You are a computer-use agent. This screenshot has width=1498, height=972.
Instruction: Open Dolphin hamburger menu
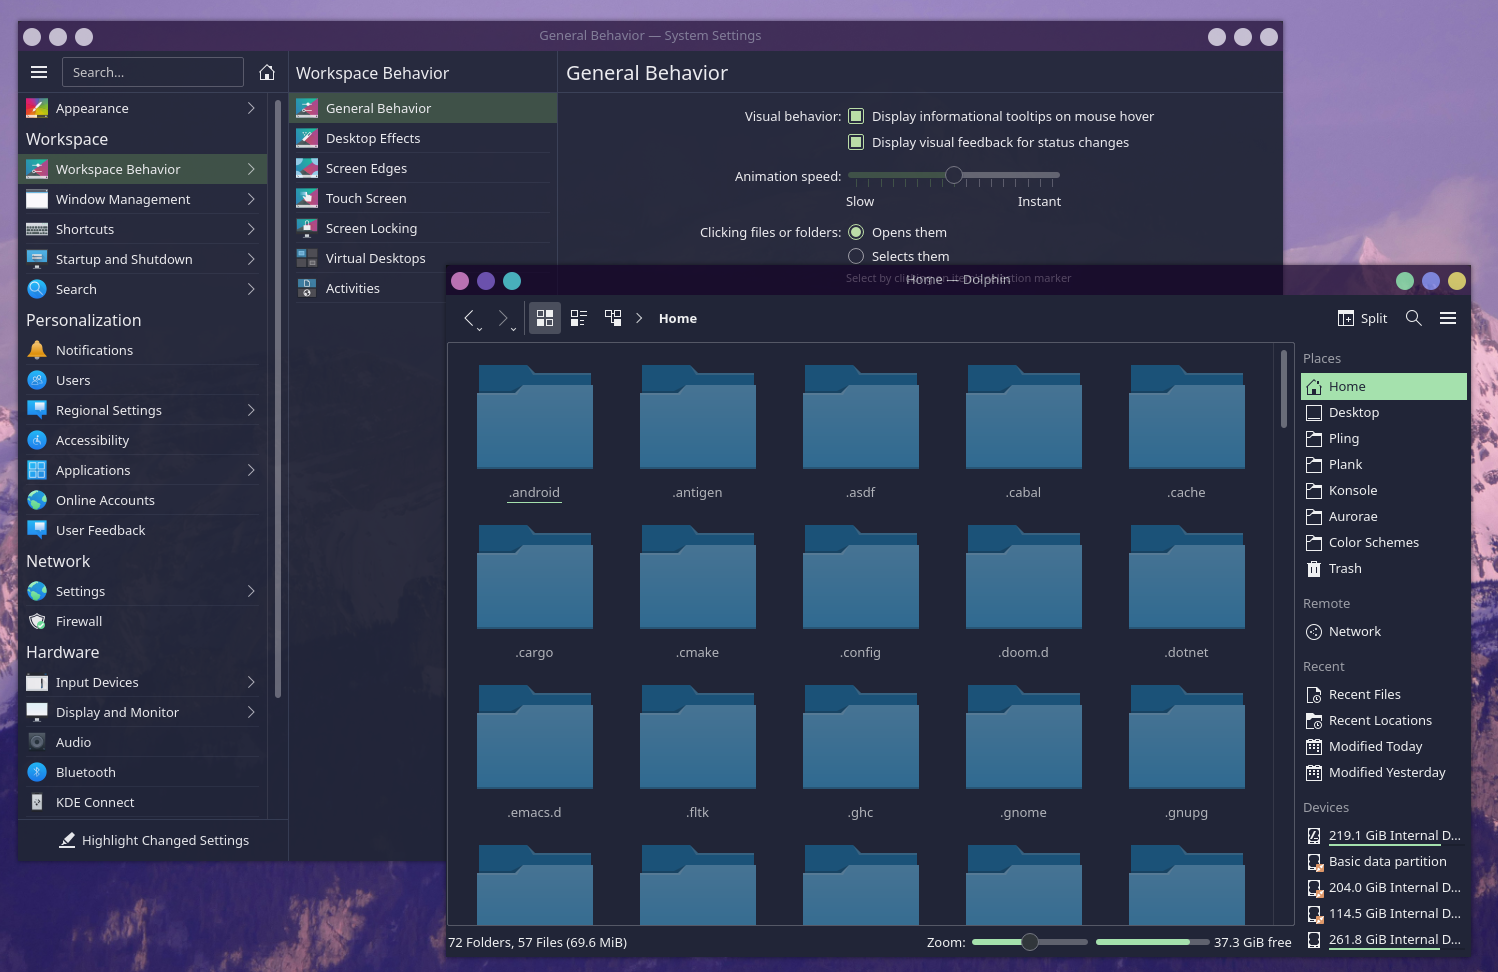(x=1448, y=318)
